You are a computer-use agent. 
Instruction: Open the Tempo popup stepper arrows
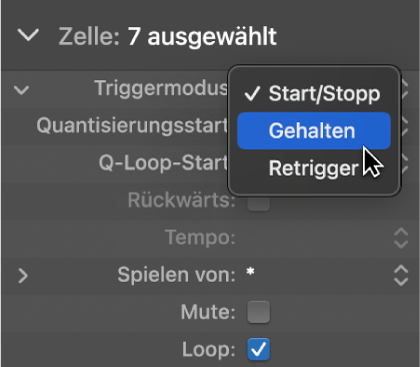pyautogui.click(x=401, y=238)
